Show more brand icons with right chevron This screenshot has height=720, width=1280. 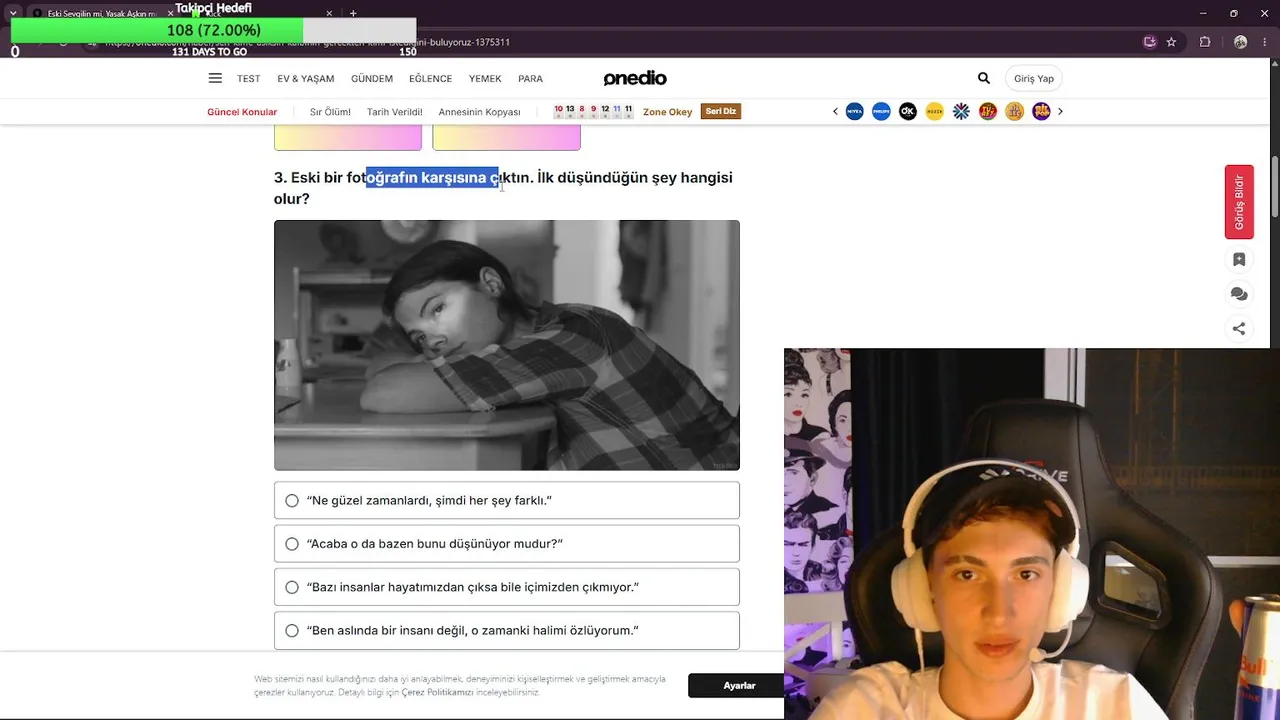coord(1060,112)
